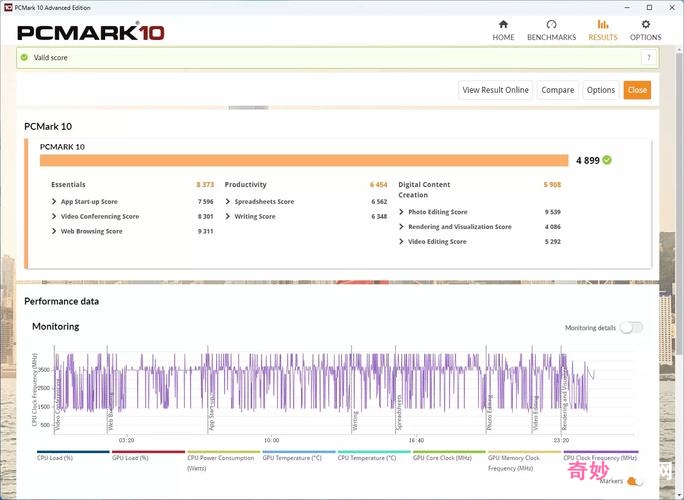Expand the Photo Editing Score row
This screenshot has width=684, height=500.
click(x=401, y=212)
